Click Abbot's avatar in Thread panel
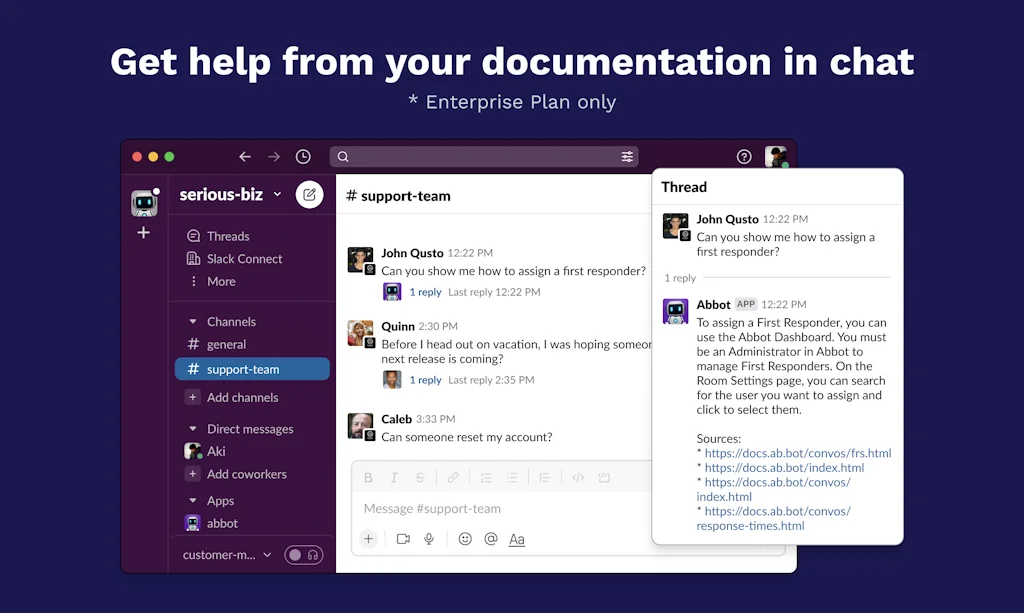The image size is (1024, 613). point(676,311)
